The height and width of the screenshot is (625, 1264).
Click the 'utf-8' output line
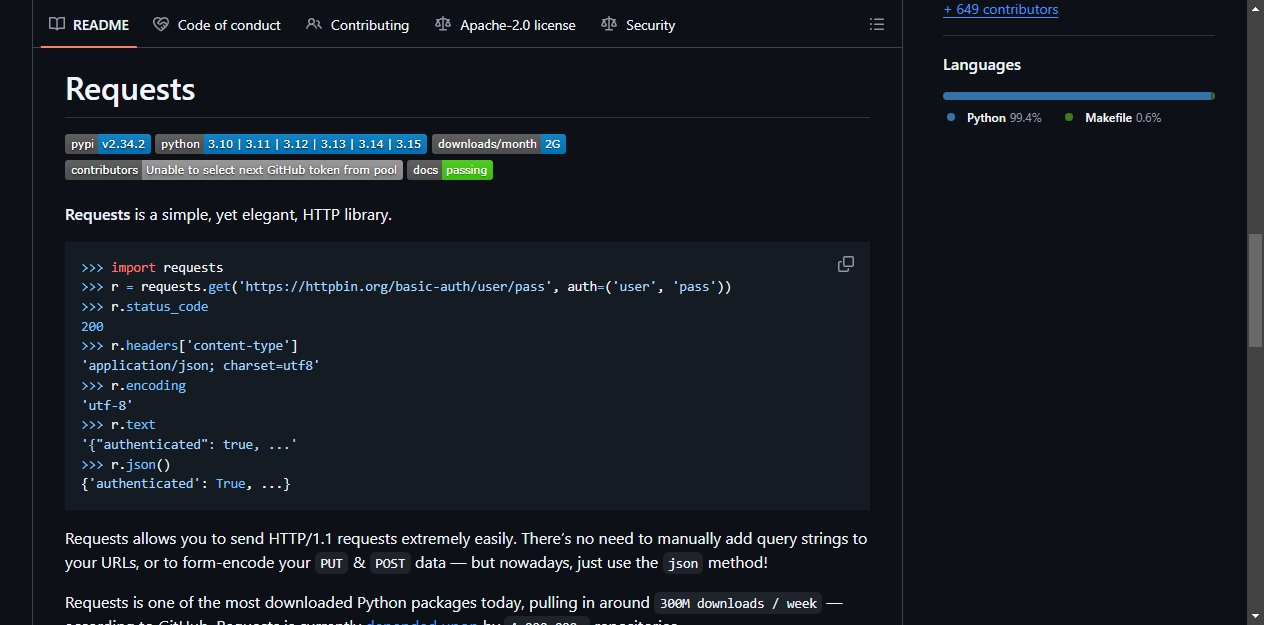(107, 405)
